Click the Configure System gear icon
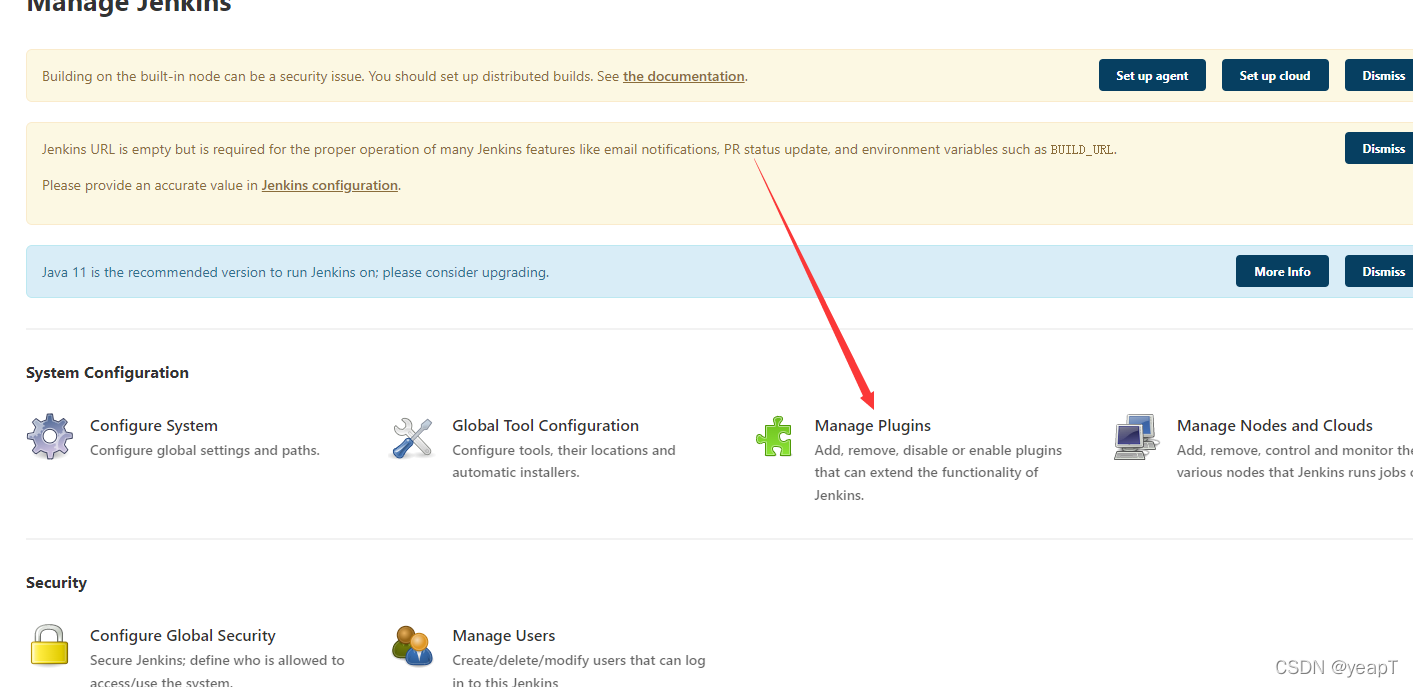Image resolution: width=1413 pixels, height=687 pixels. (50, 437)
